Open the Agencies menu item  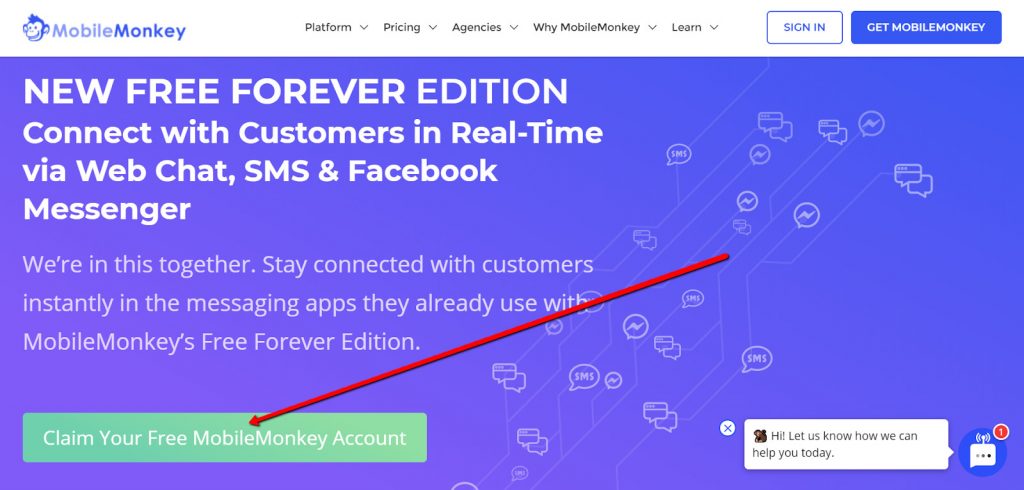tap(477, 27)
